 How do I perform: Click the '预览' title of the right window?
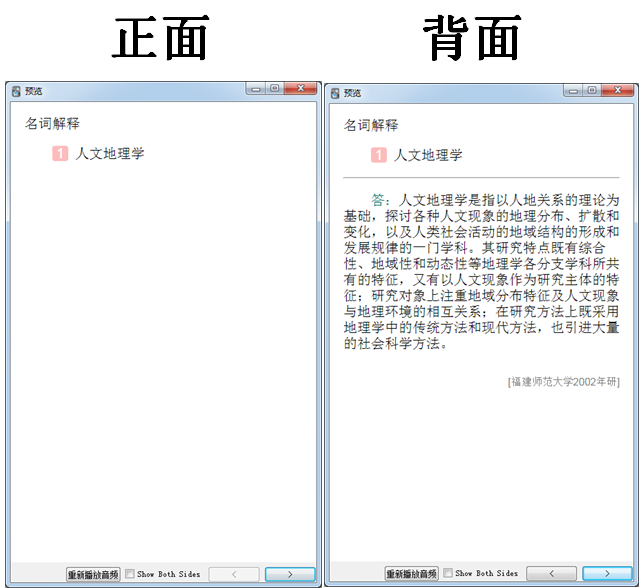[x=352, y=93]
